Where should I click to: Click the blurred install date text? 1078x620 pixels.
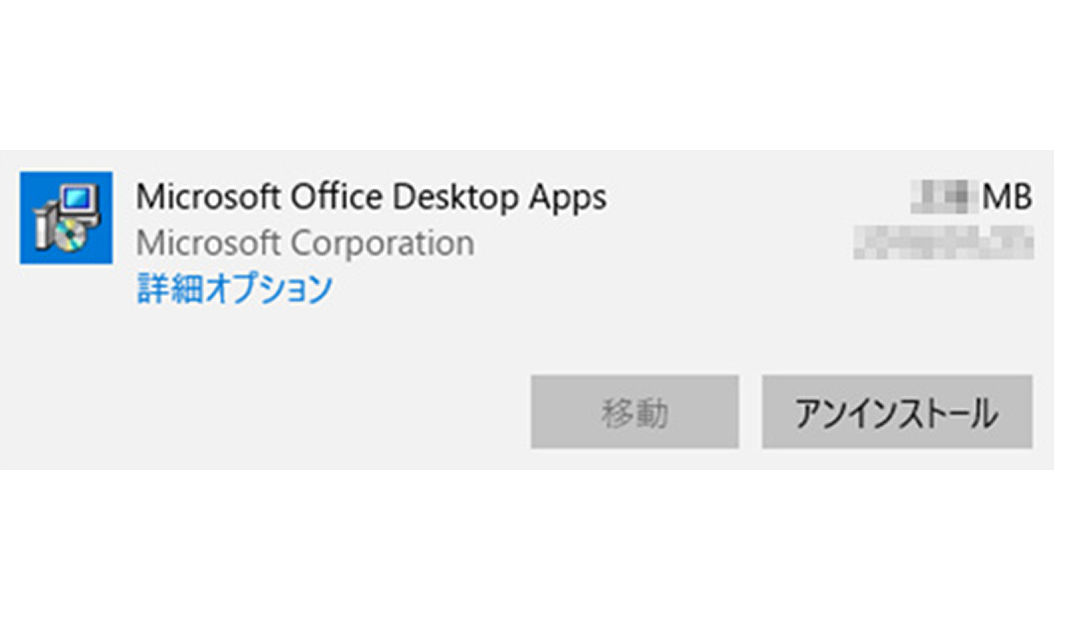943,243
